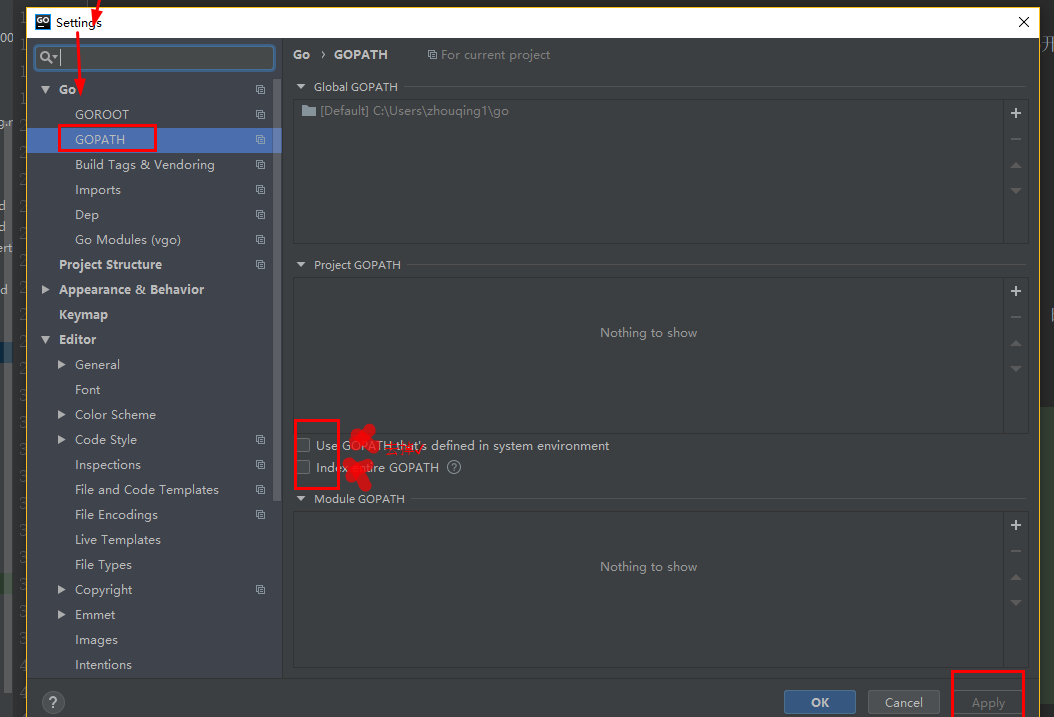Image resolution: width=1054 pixels, height=717 pixels.
Task: Open help for Index entire GOPATH option
Action: 454,467
